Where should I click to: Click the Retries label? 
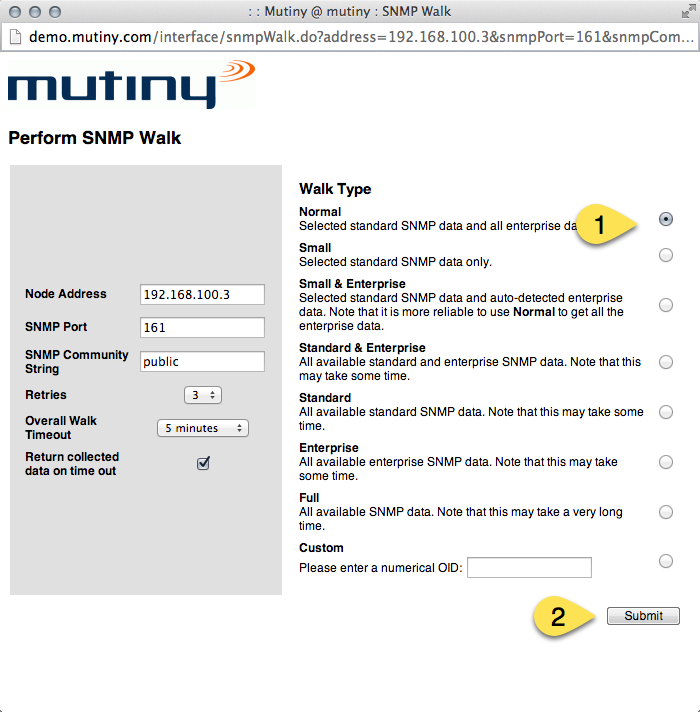(x=46, y=395)
